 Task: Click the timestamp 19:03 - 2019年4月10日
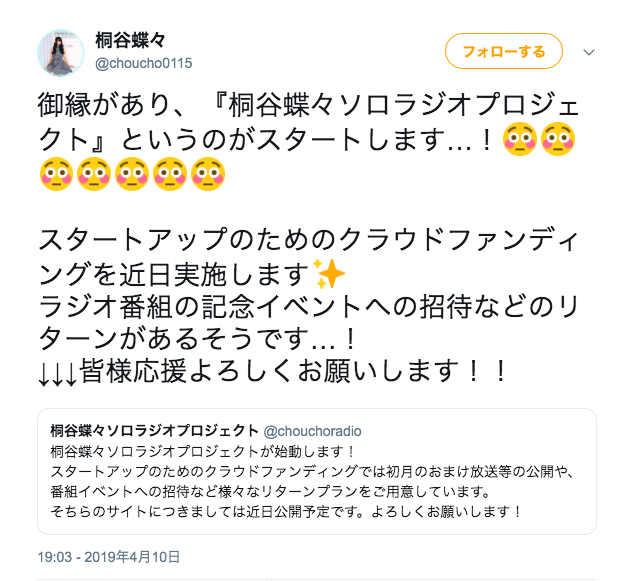[x=109, y=557]
